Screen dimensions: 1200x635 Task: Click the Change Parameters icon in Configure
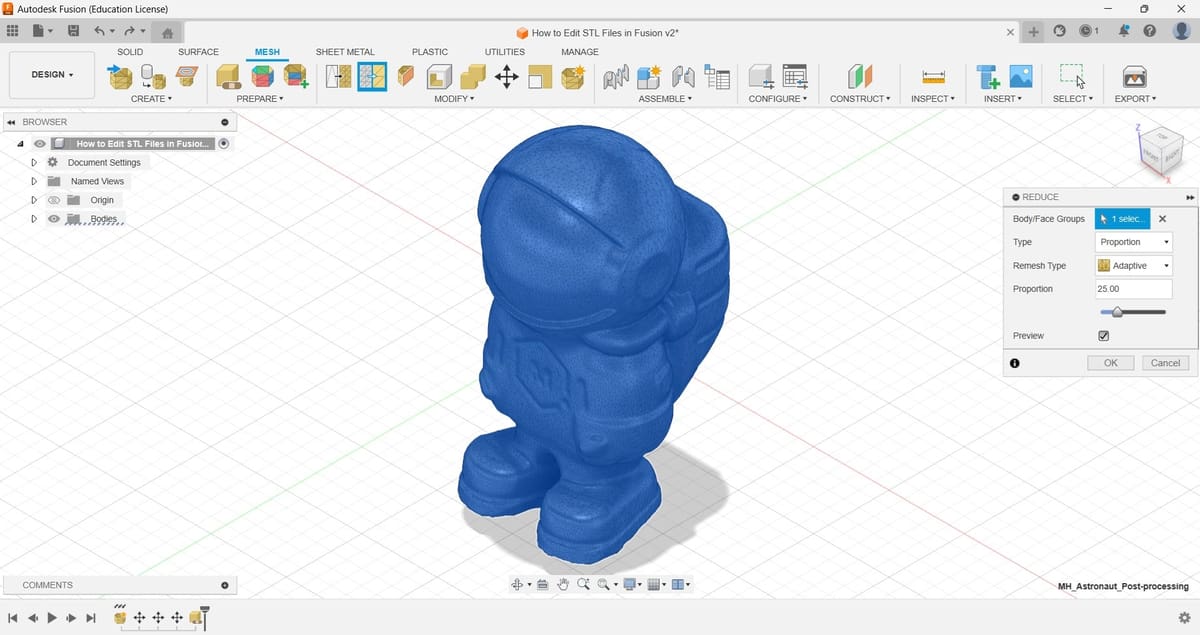click(x=762, y=76)
